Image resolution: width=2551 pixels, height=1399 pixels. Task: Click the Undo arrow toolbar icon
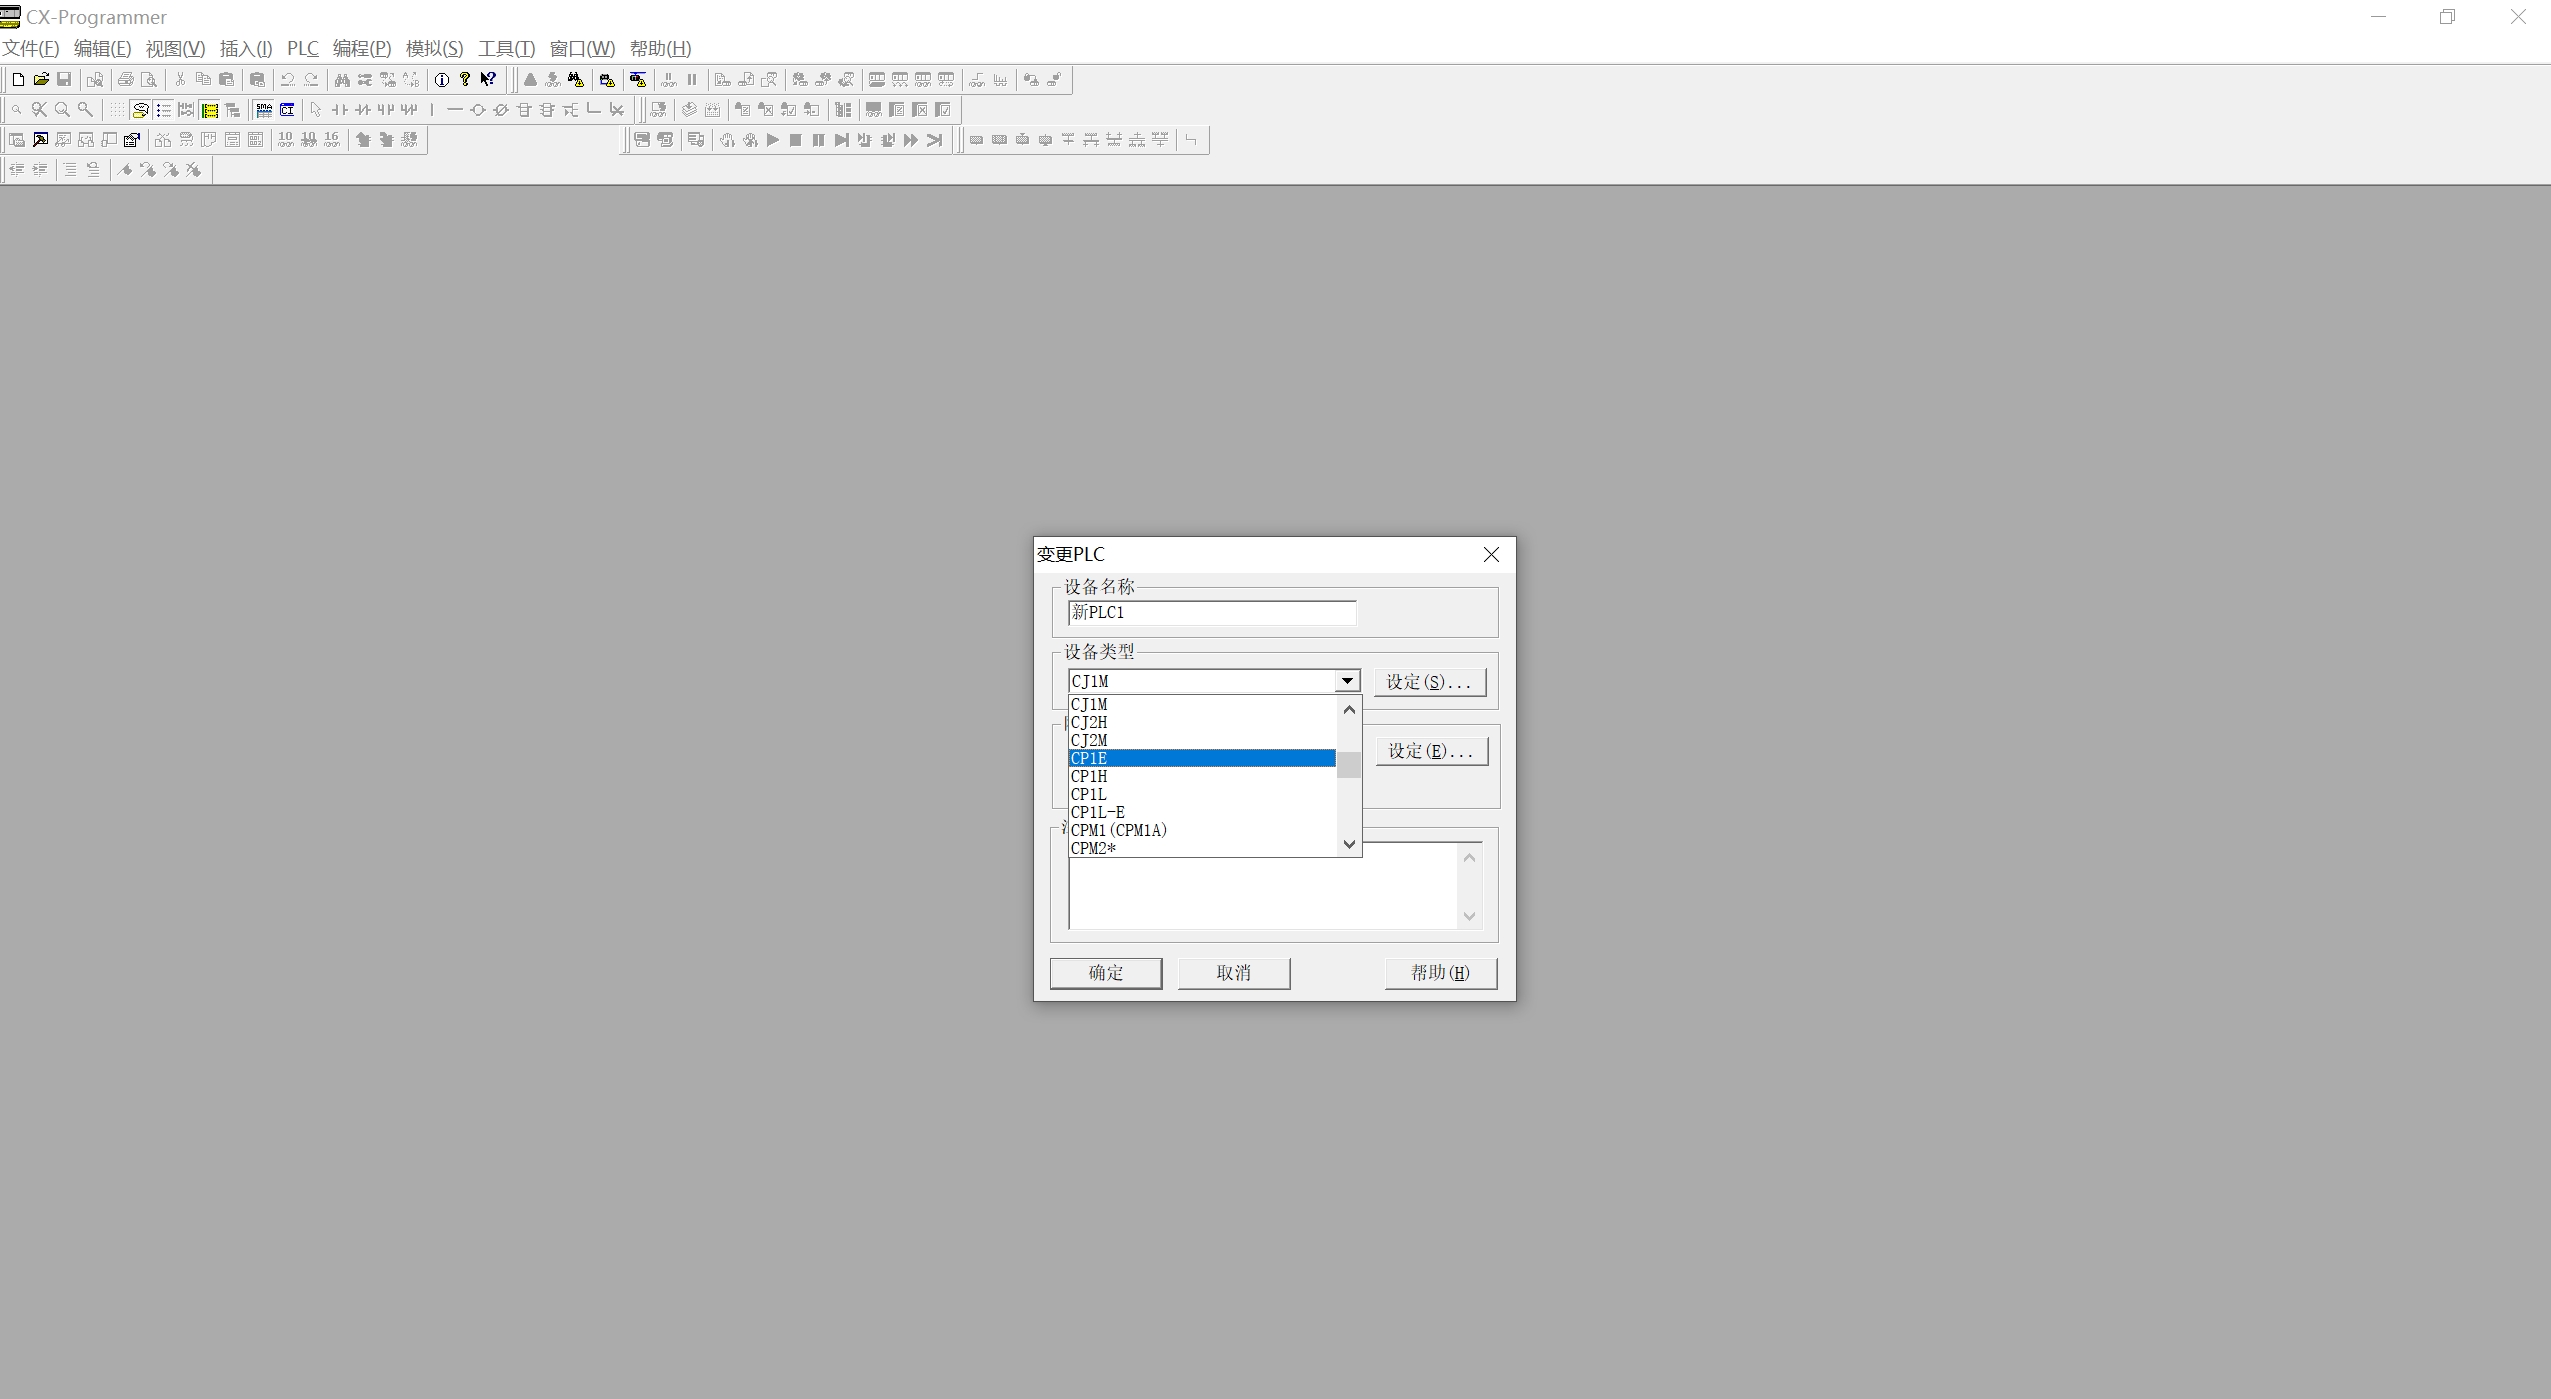click(x=288, y=80)
